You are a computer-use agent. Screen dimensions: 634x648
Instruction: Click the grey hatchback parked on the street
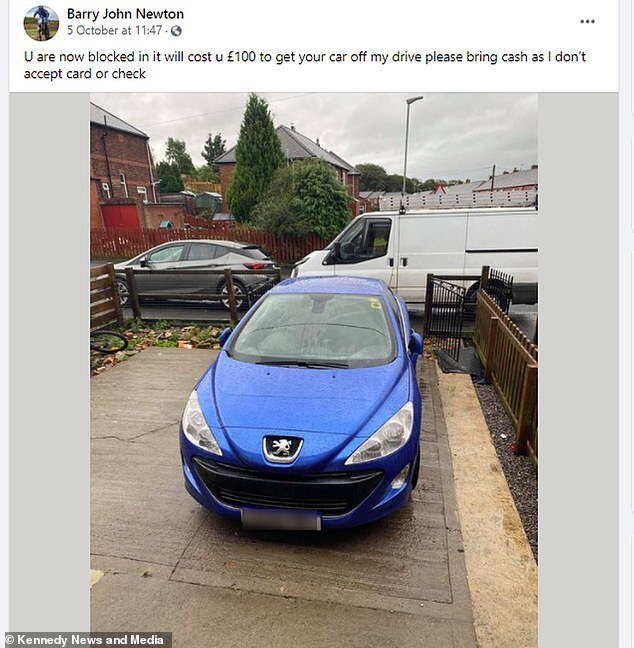coord(194,271)
